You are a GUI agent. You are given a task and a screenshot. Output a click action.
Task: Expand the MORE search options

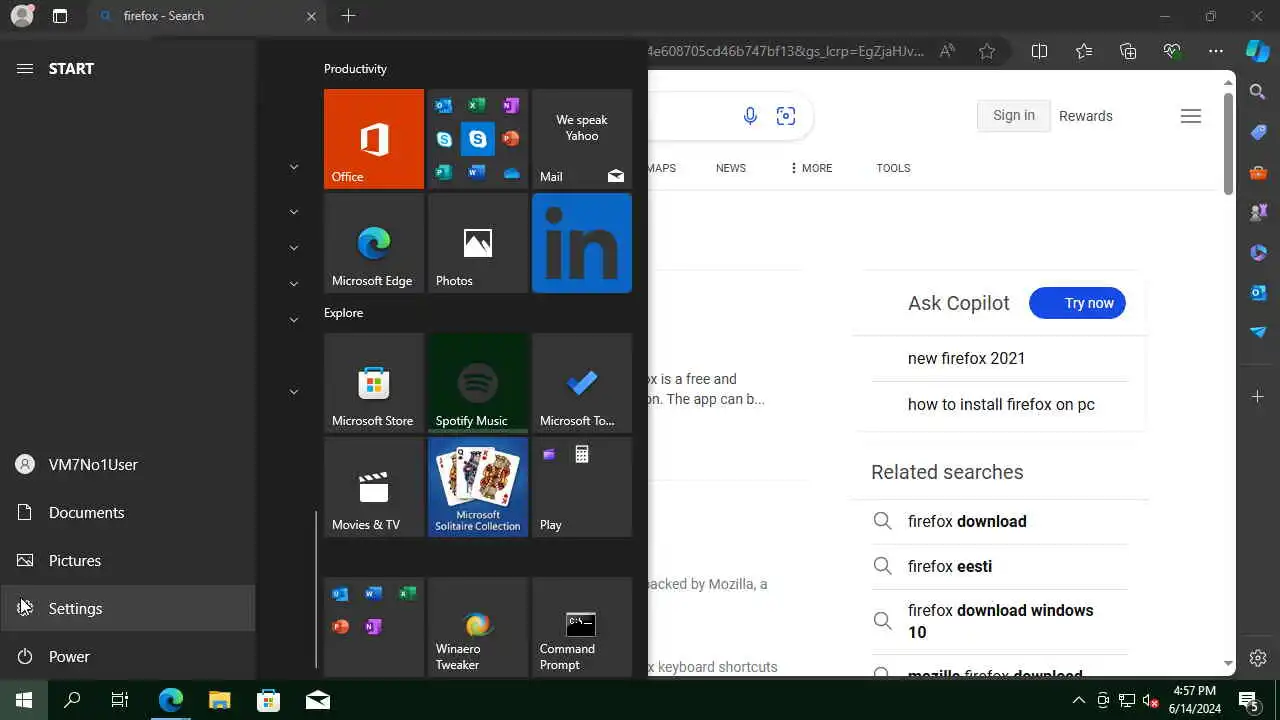(x=811, y=168)
